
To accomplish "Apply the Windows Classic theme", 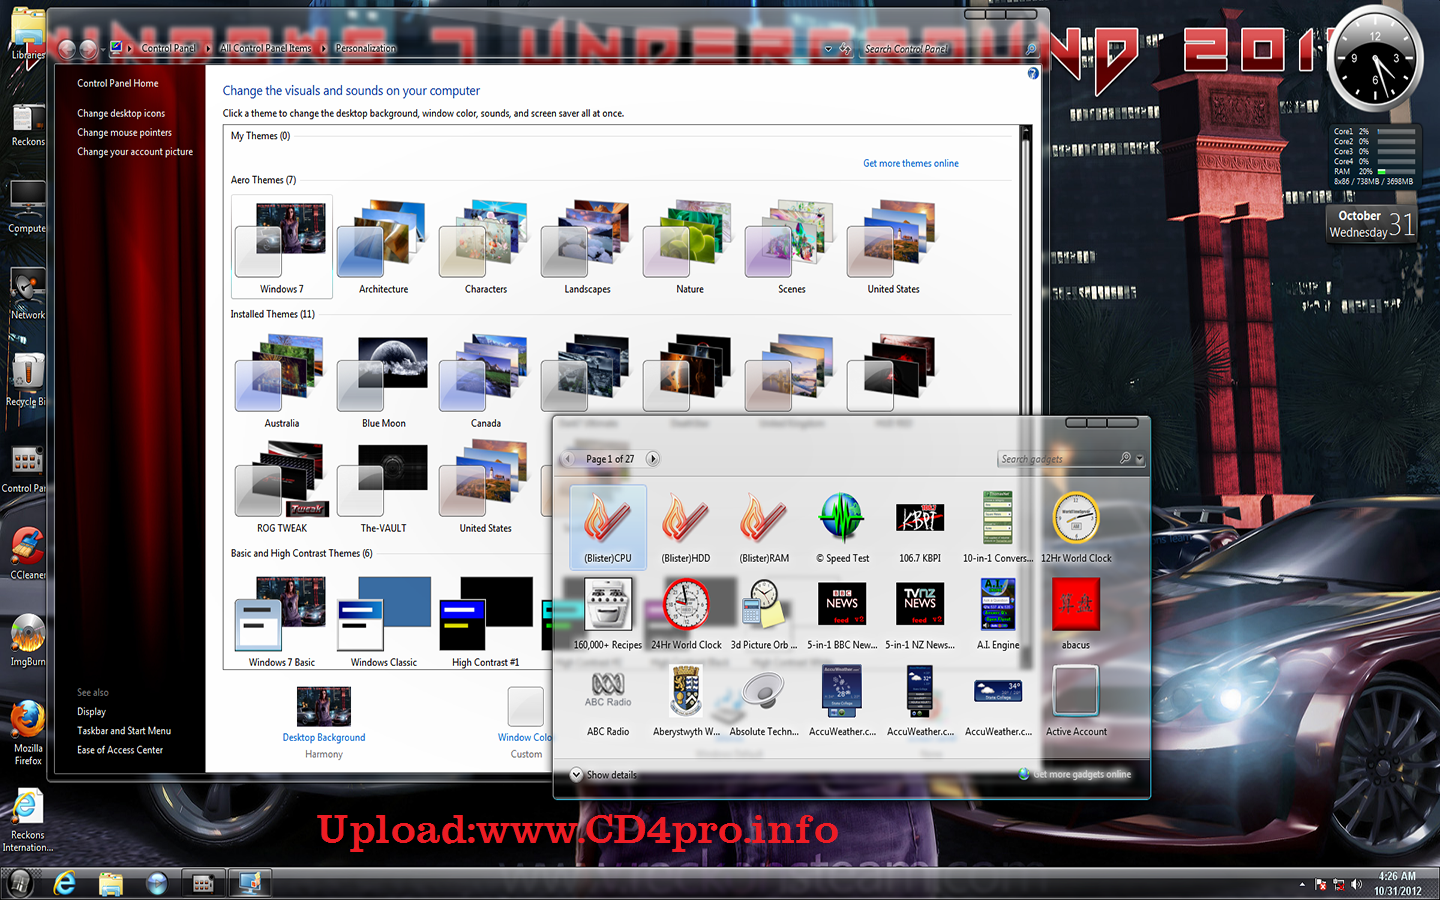I will [384, 621].
